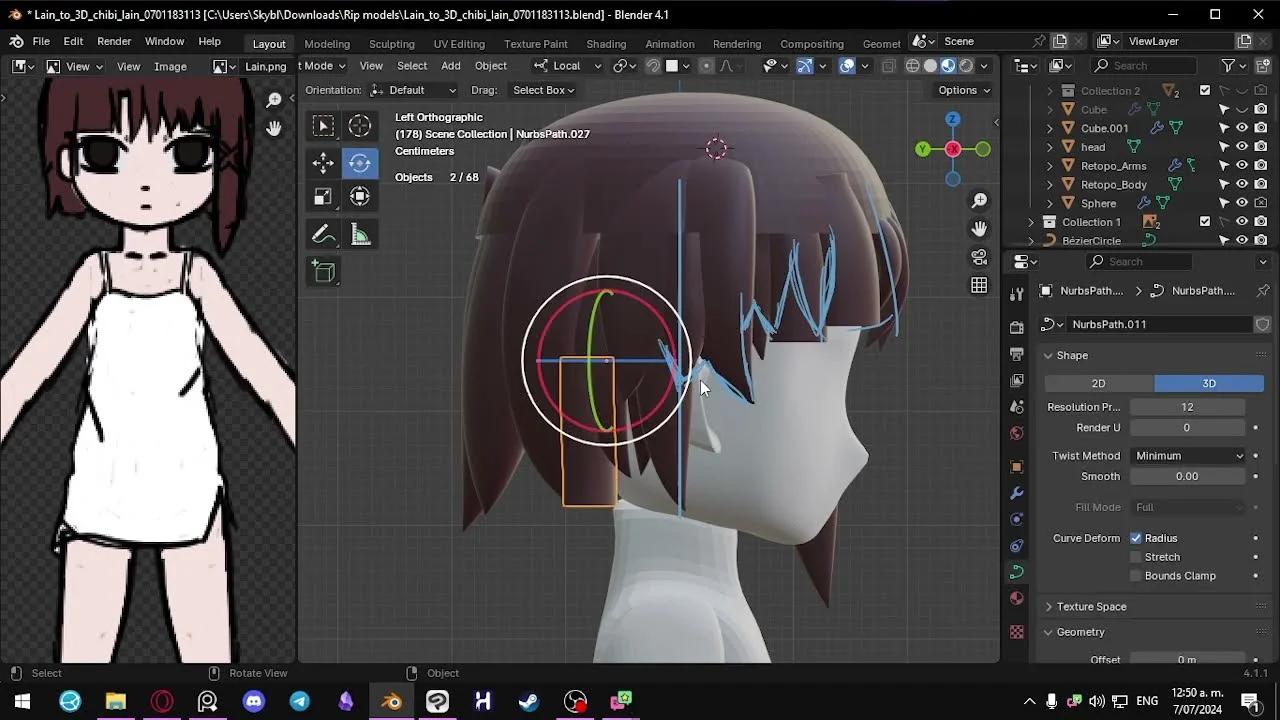Image resolution: width=1280 pixels, height=720 pixels.
Task: Select the Add Cube tool
Action: click(x=324, y=270)
